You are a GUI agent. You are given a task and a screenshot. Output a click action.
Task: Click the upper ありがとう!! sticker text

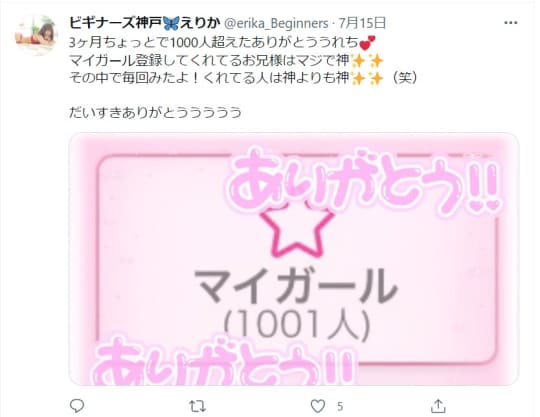(363, 183)
